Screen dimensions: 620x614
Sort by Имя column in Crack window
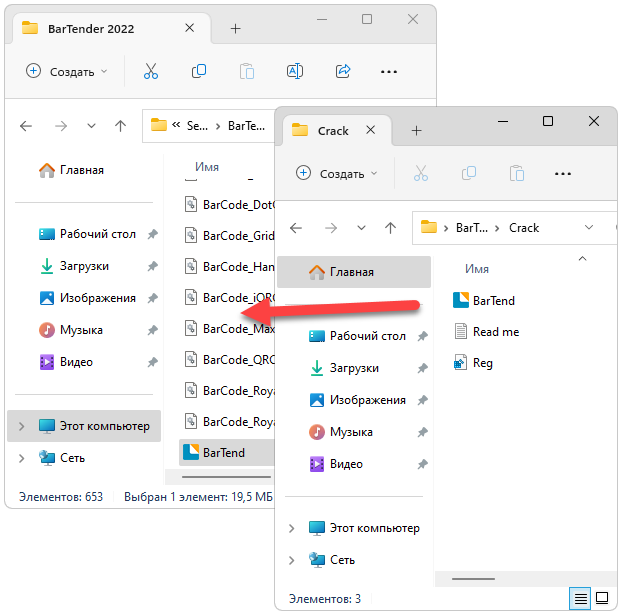[x=476, y=269]
